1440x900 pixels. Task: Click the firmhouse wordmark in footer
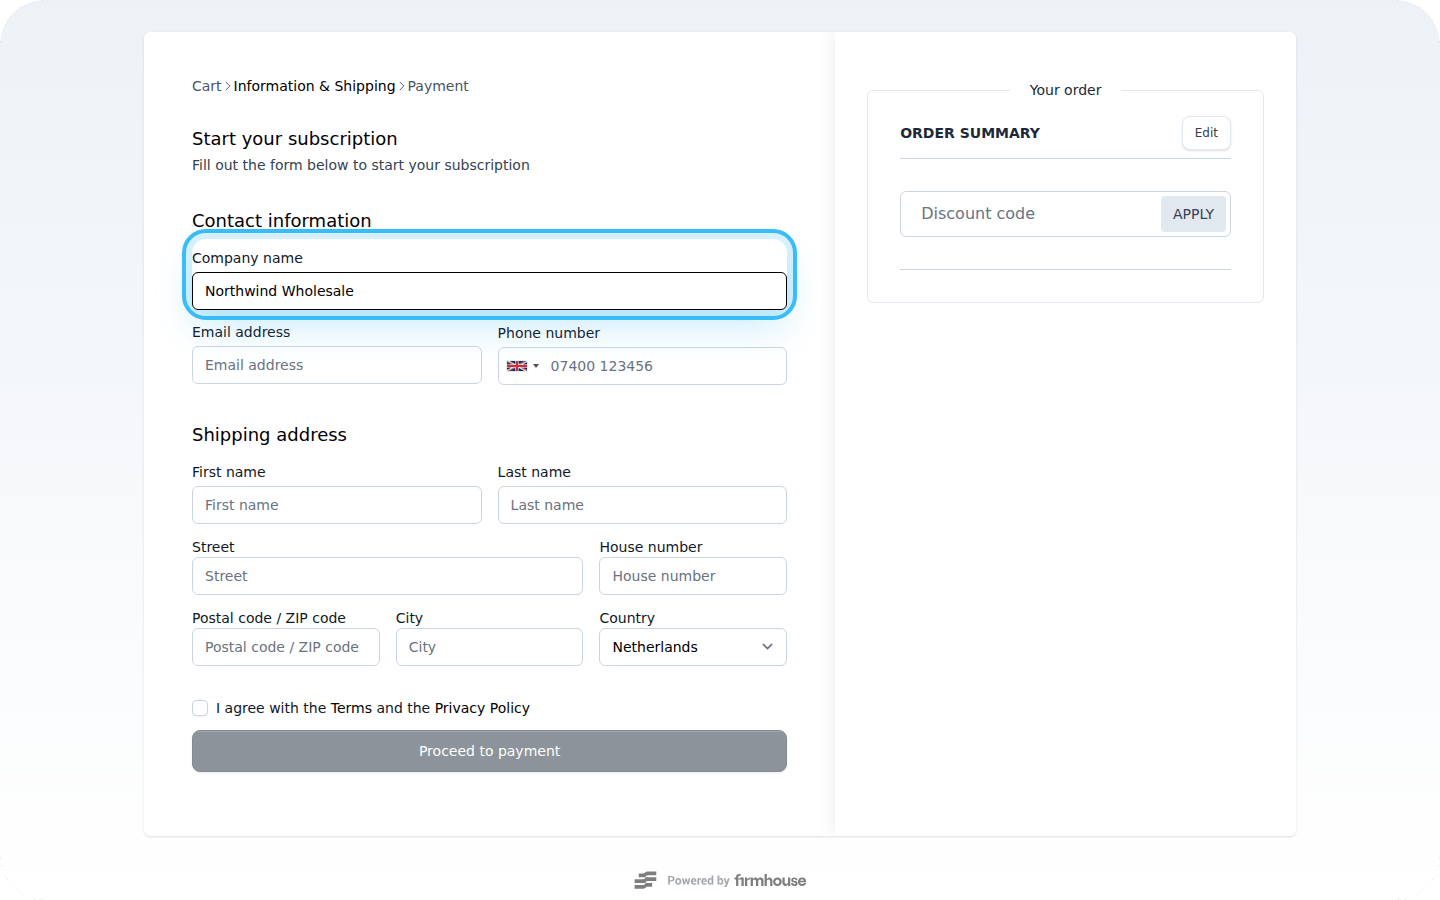pyautogui.click(x=770, y=880)
